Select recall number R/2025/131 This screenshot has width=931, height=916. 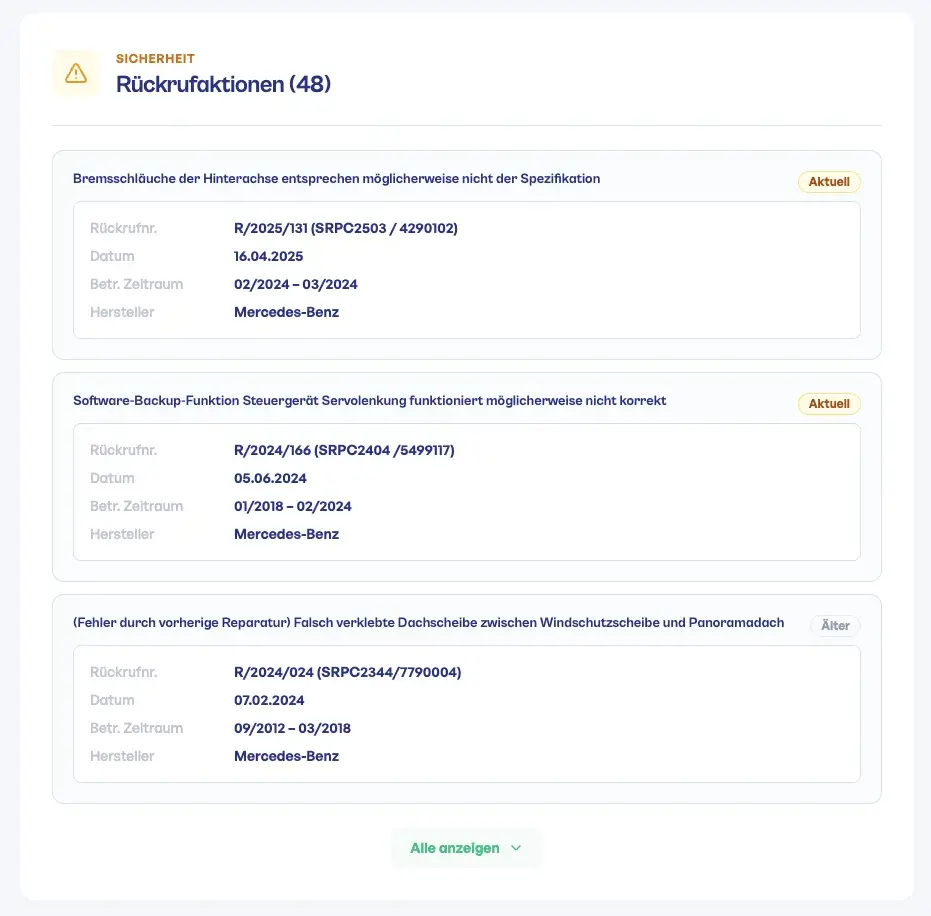pos(346,228)
